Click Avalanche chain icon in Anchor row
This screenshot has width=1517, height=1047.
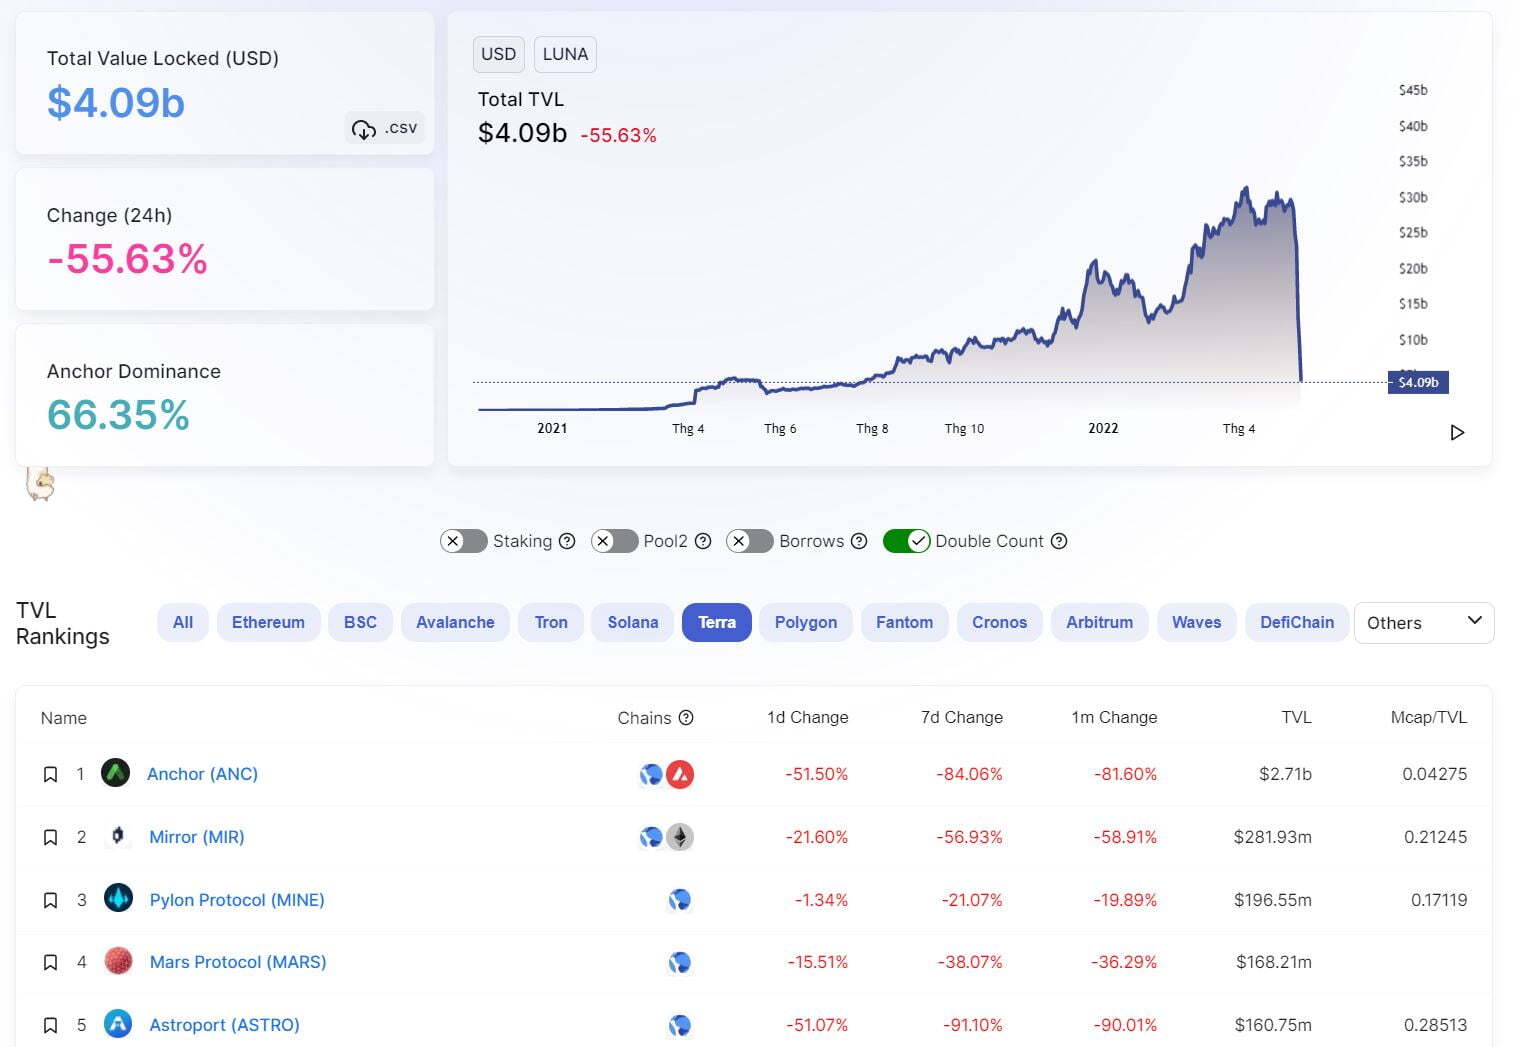(680, 774)
